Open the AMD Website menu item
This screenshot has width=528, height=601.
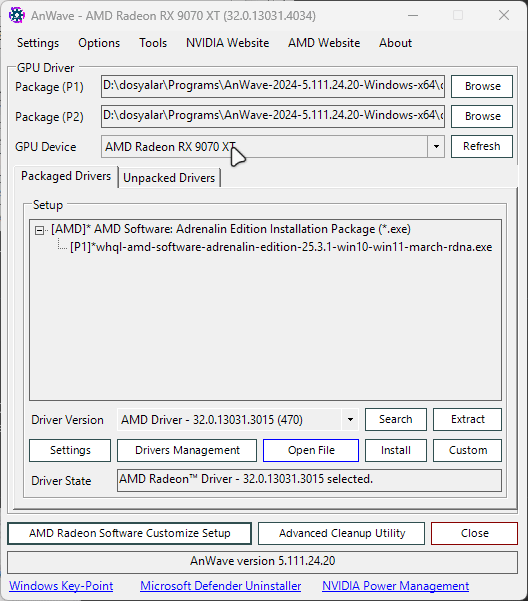(324, 43)
